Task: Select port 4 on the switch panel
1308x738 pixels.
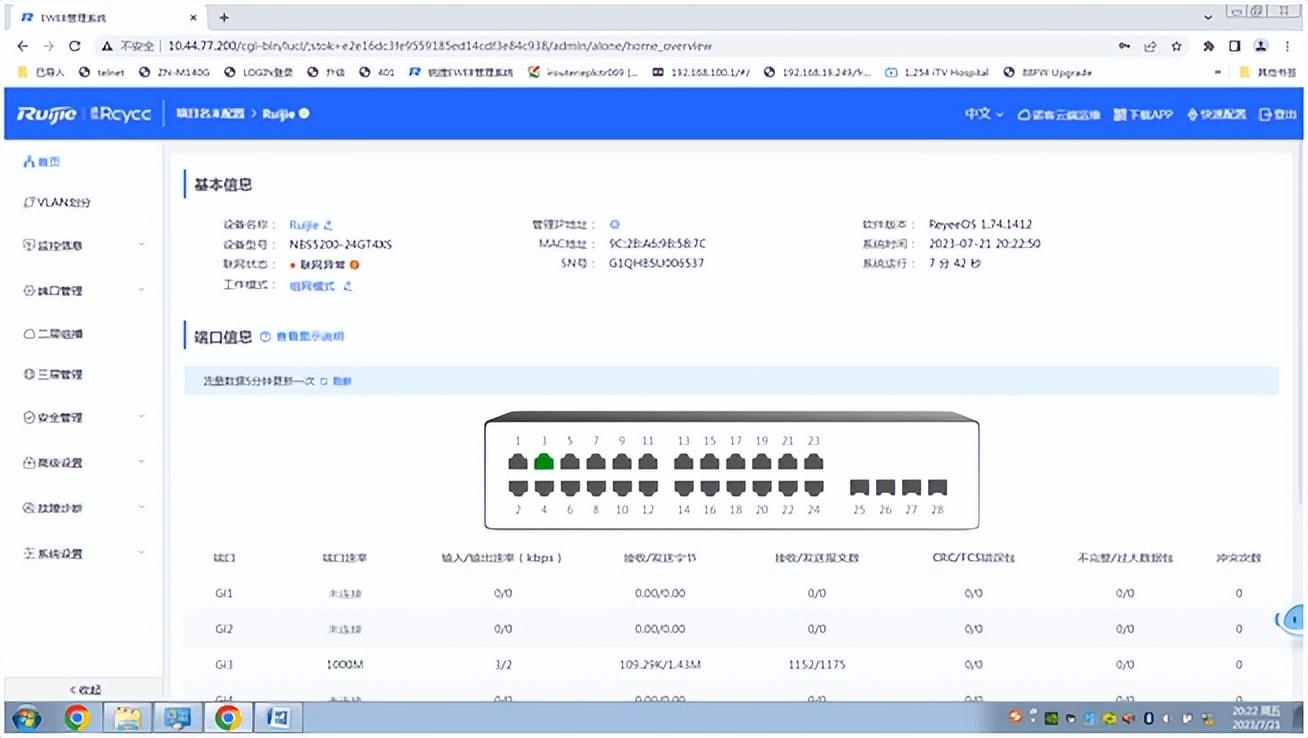Action: pyautogui.click(x=544, y=488)
